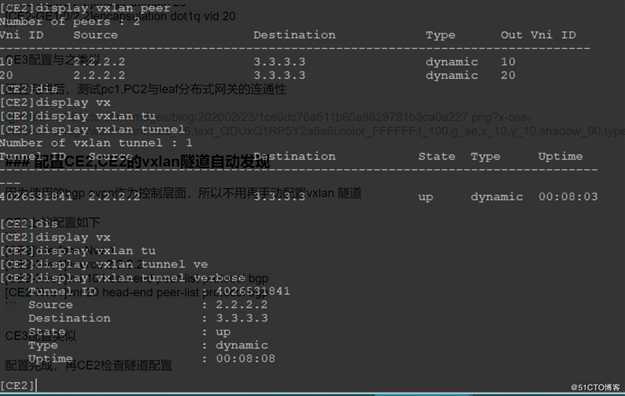The height and width of the screenshot is (396, 625).
Task: Click 'Type' header in the peer table
Action: [440, 35]
